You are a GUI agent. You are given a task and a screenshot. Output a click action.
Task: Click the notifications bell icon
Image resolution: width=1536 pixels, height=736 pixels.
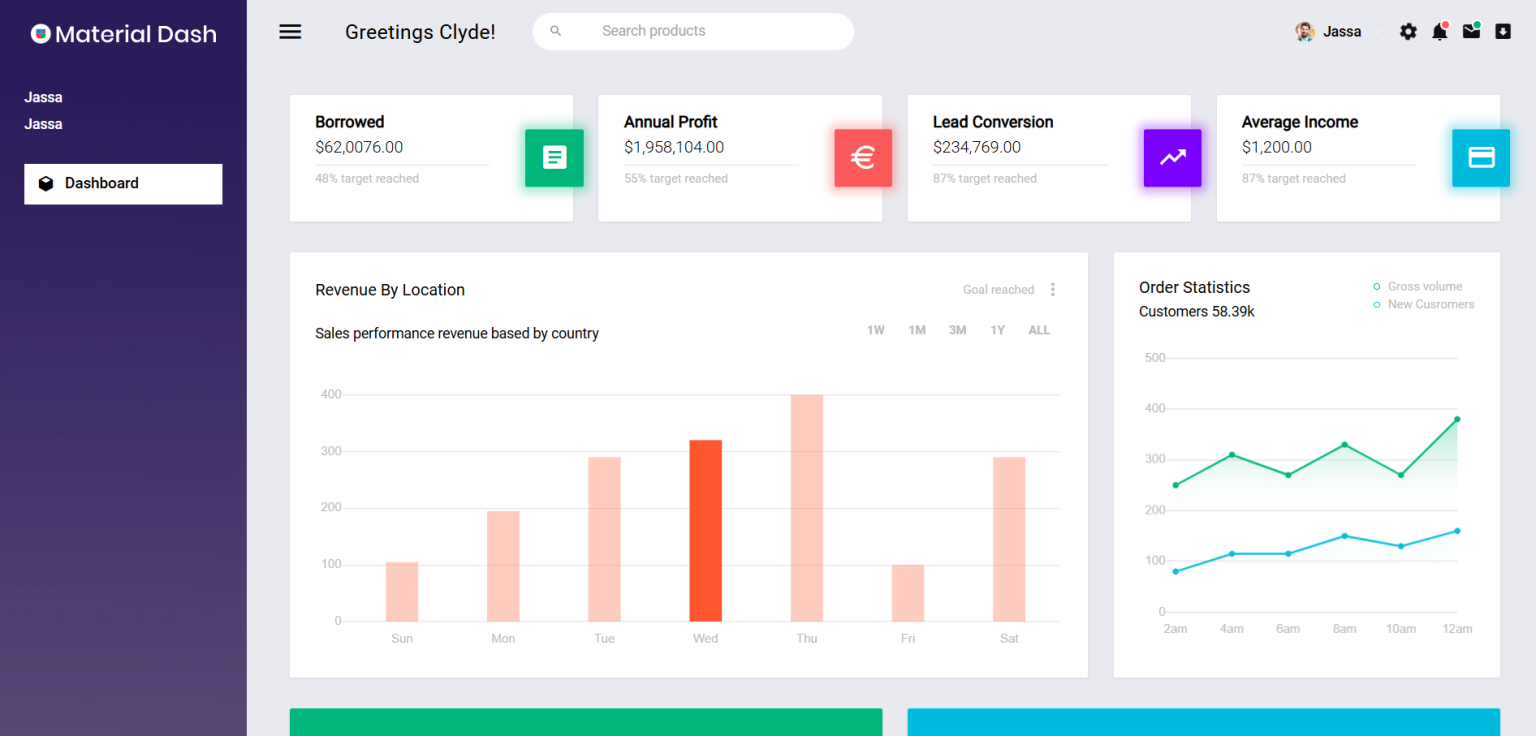point(1440,31)
